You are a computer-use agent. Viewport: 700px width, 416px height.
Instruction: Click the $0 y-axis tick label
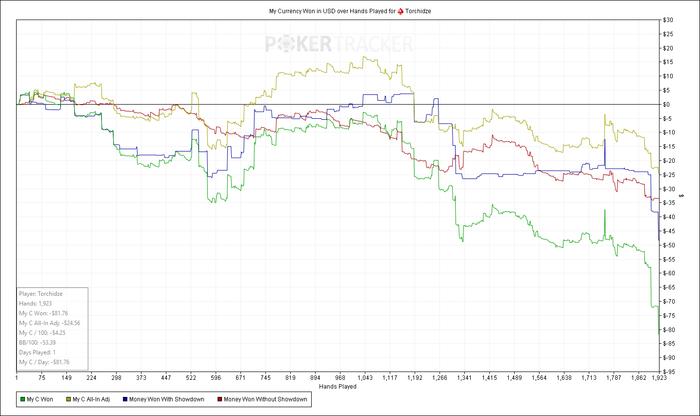tap(666, 104)
